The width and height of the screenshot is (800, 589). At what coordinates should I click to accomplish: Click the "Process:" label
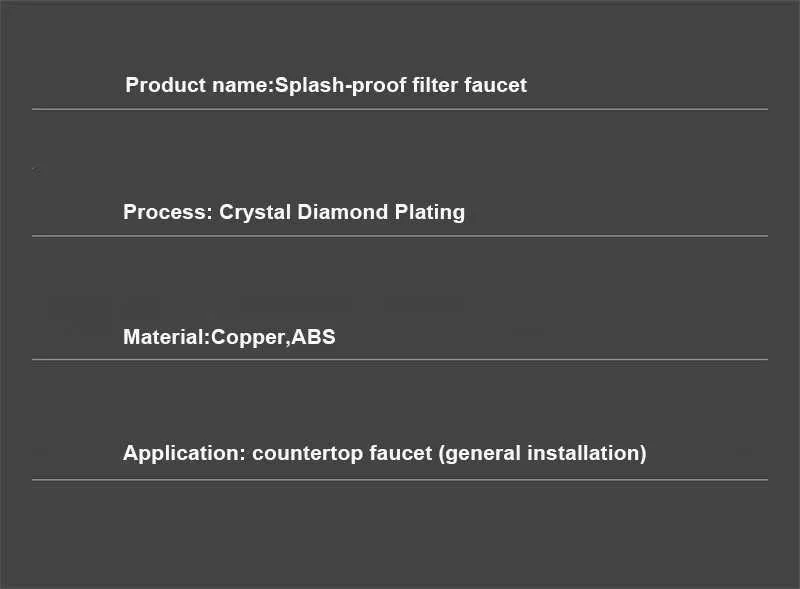(168, 212)
